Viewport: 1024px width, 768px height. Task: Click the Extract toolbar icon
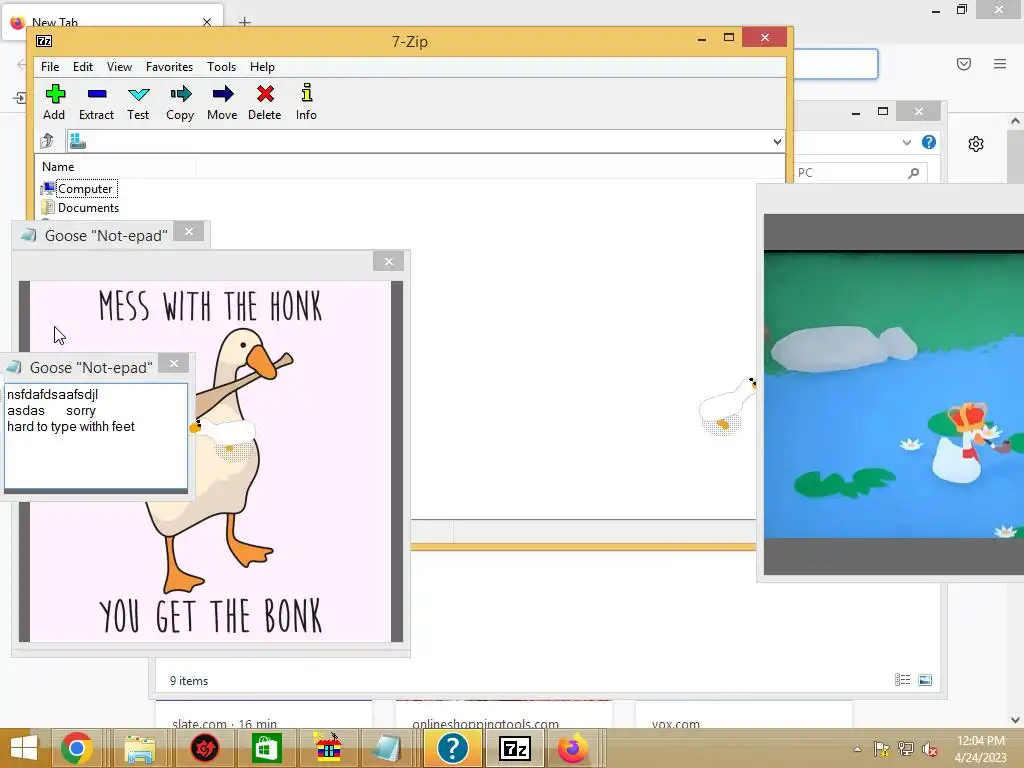pyautogui.click(x=97, y=103)
